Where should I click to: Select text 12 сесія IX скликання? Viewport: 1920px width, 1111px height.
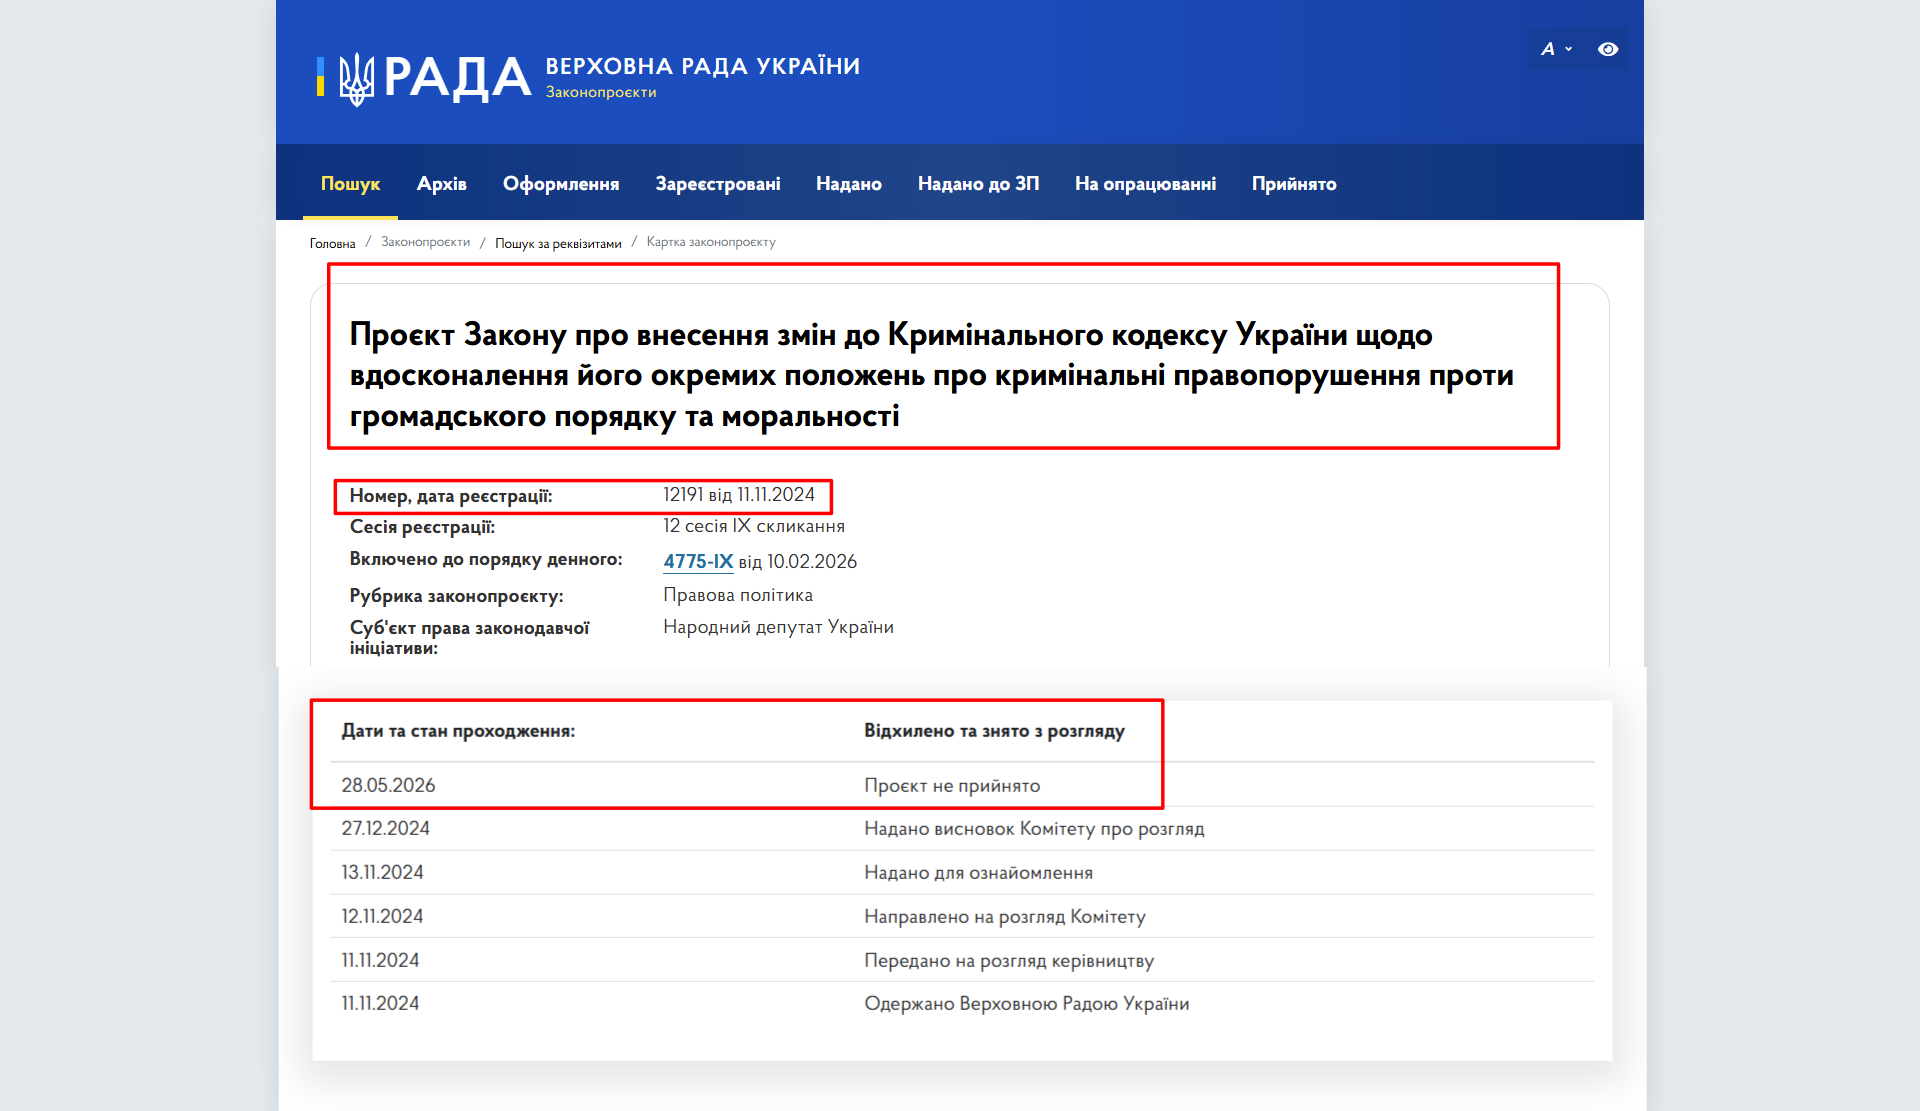coord(754,526)
